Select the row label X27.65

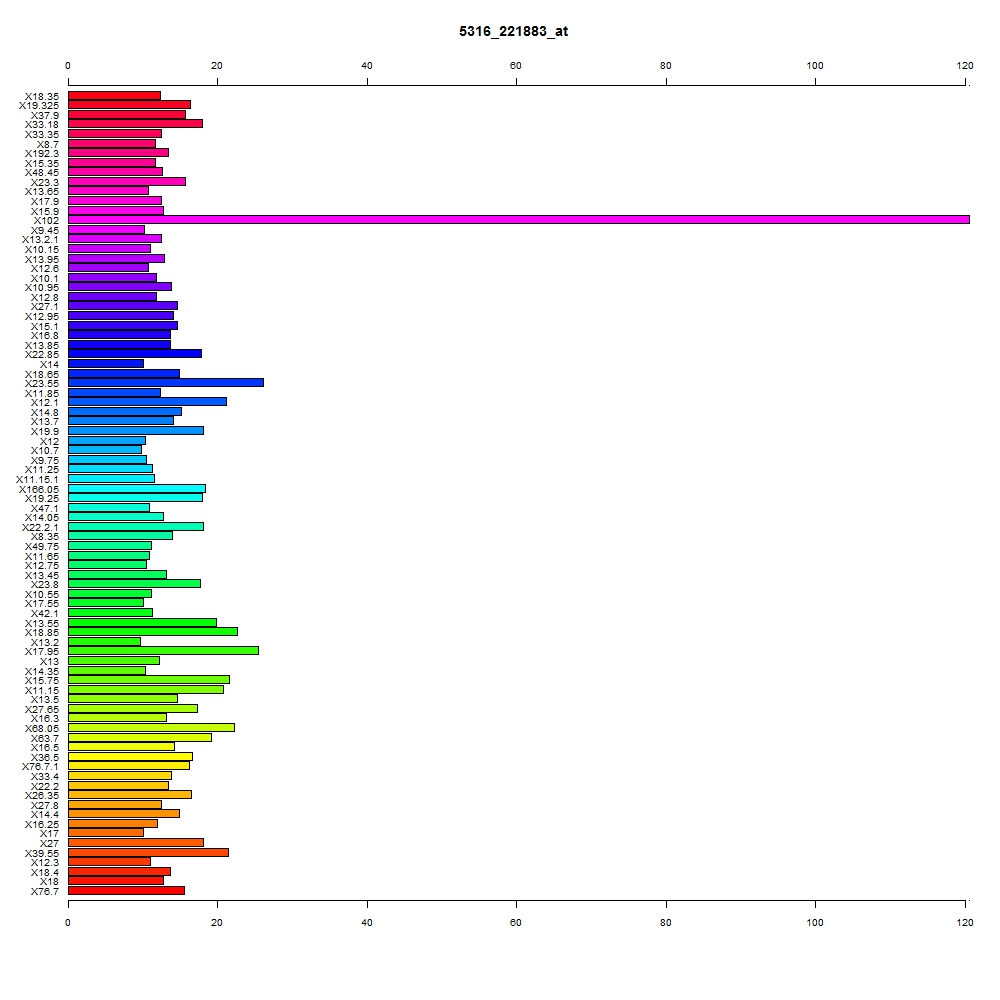point(42,709)
